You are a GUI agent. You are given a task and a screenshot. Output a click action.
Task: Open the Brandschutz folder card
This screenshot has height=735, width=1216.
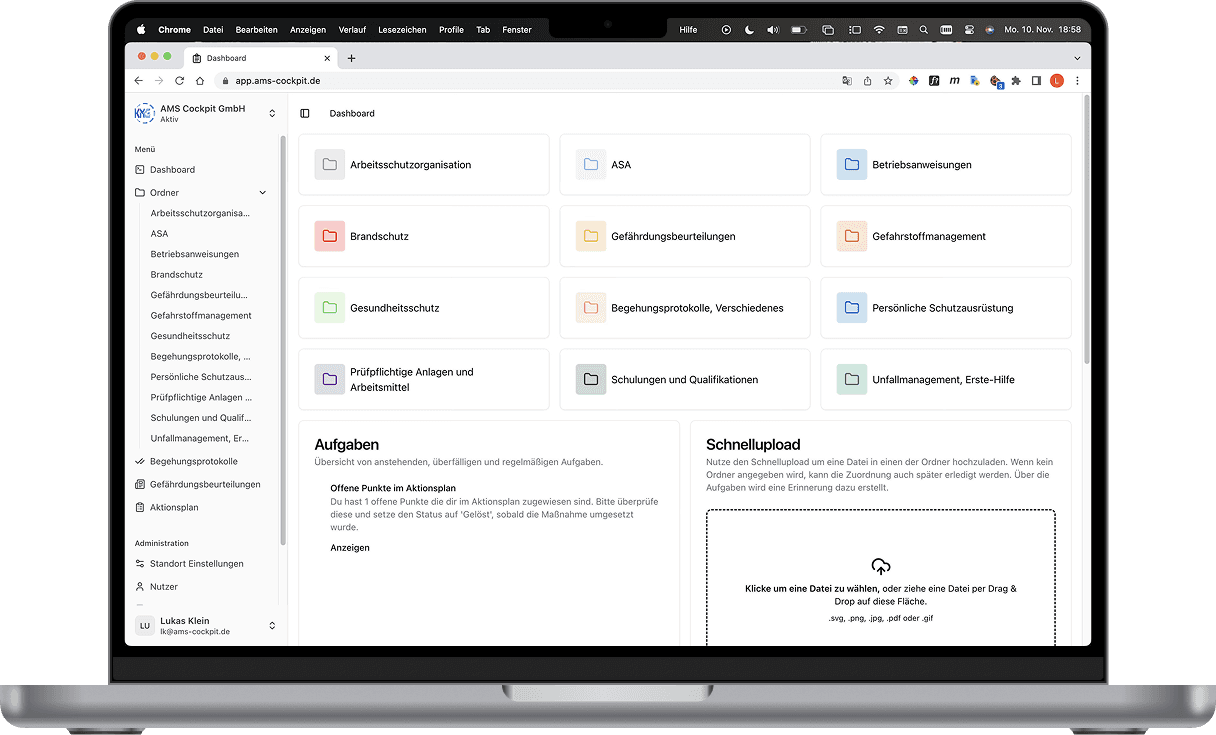coord(424,236)
